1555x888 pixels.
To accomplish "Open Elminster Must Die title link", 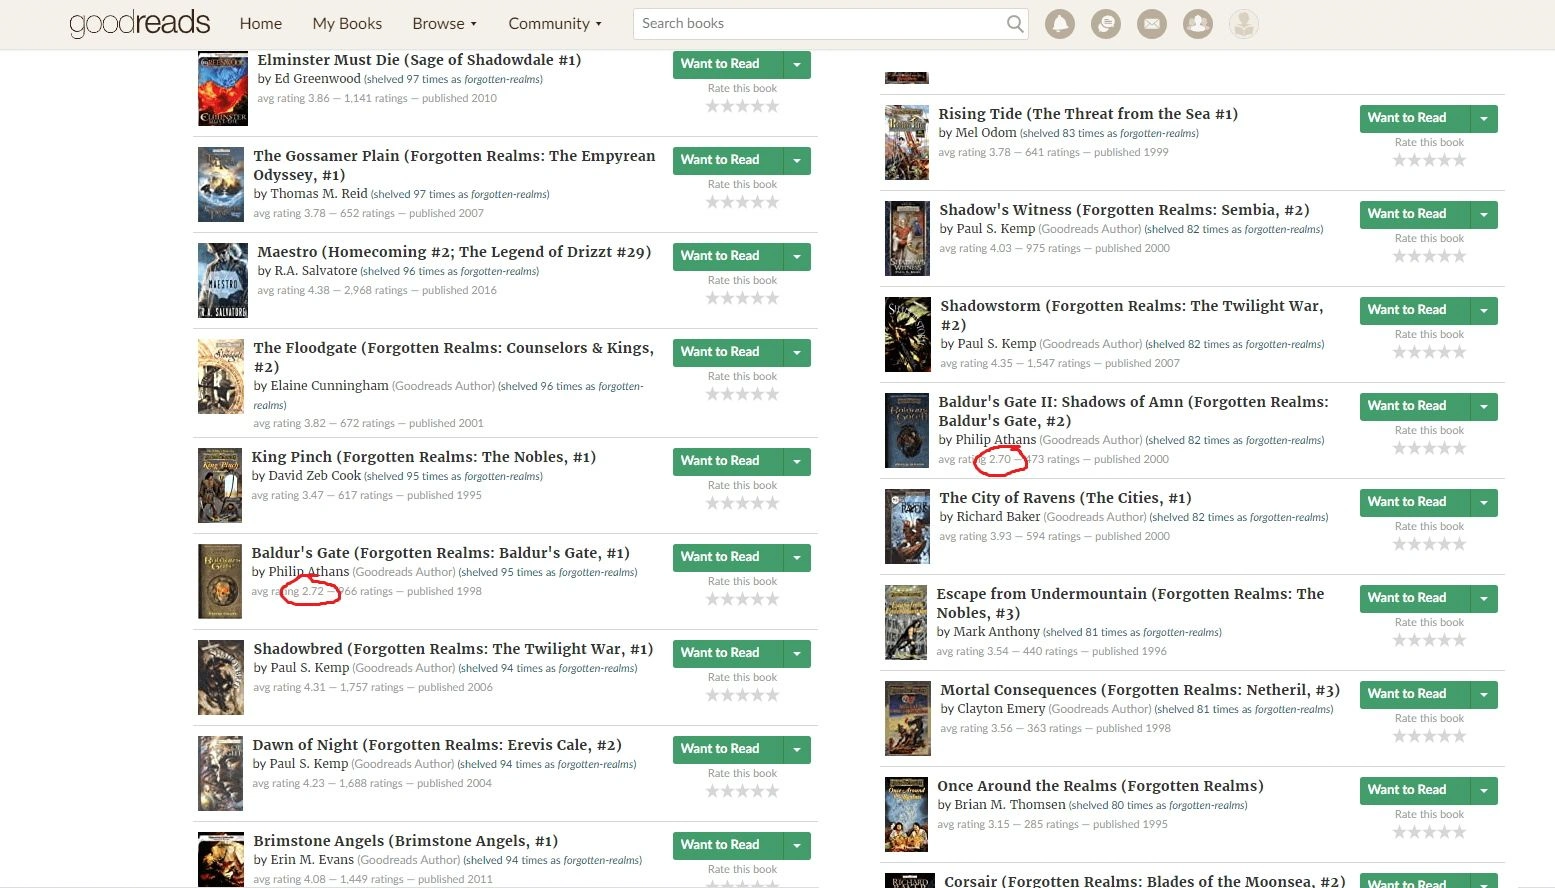I will point(419,60).
